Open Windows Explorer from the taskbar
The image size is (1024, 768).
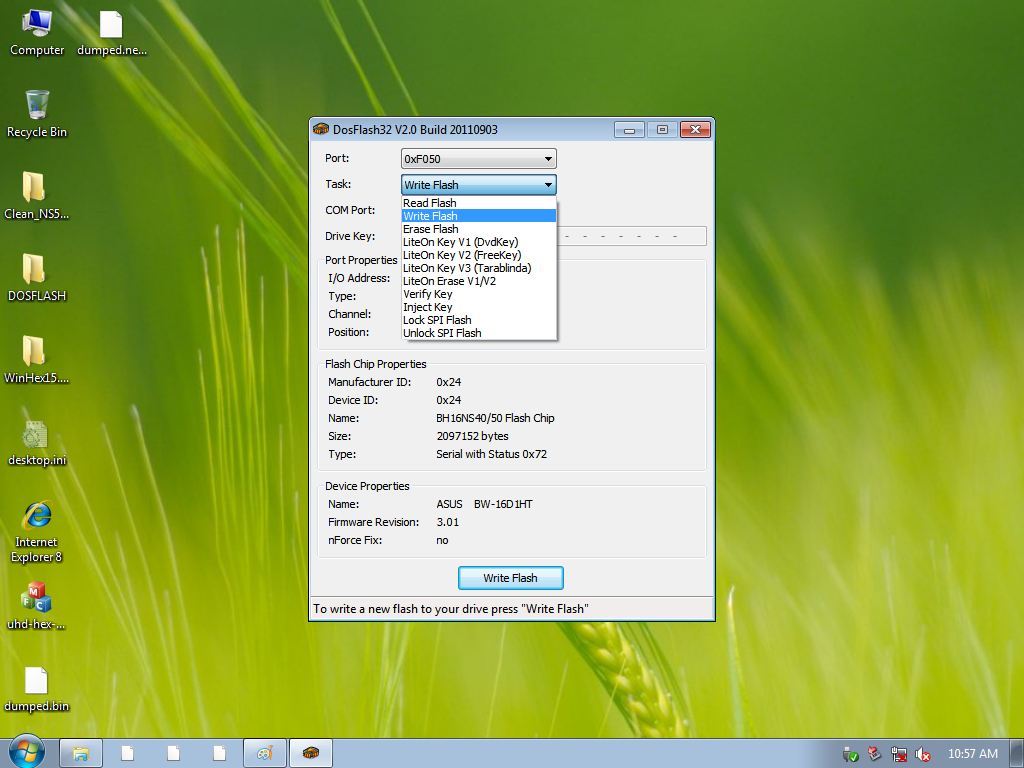click(x=81, y=753)
